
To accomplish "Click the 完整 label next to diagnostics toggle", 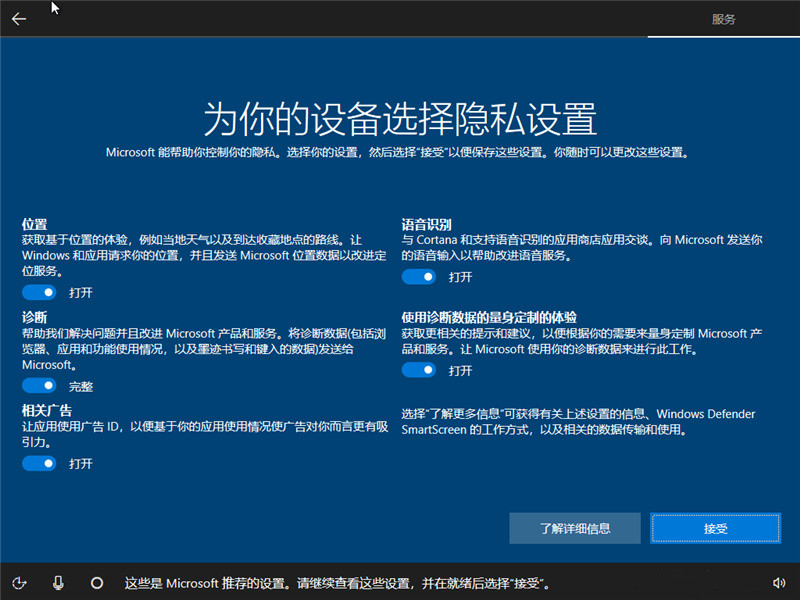I will coord(81,385).
